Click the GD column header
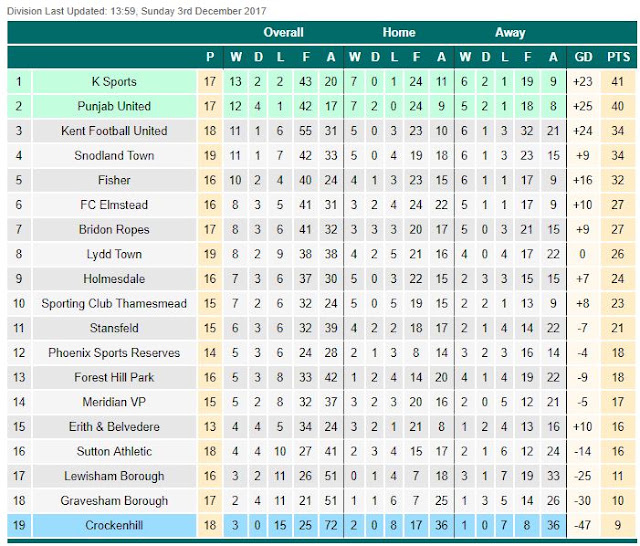 [x=583, y=57]
